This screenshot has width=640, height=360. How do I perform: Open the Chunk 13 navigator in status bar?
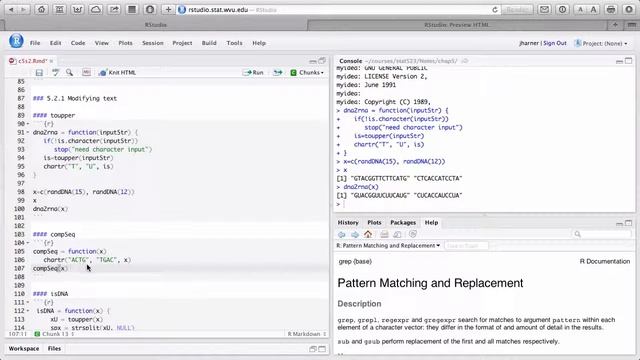[x=54, y=334]
